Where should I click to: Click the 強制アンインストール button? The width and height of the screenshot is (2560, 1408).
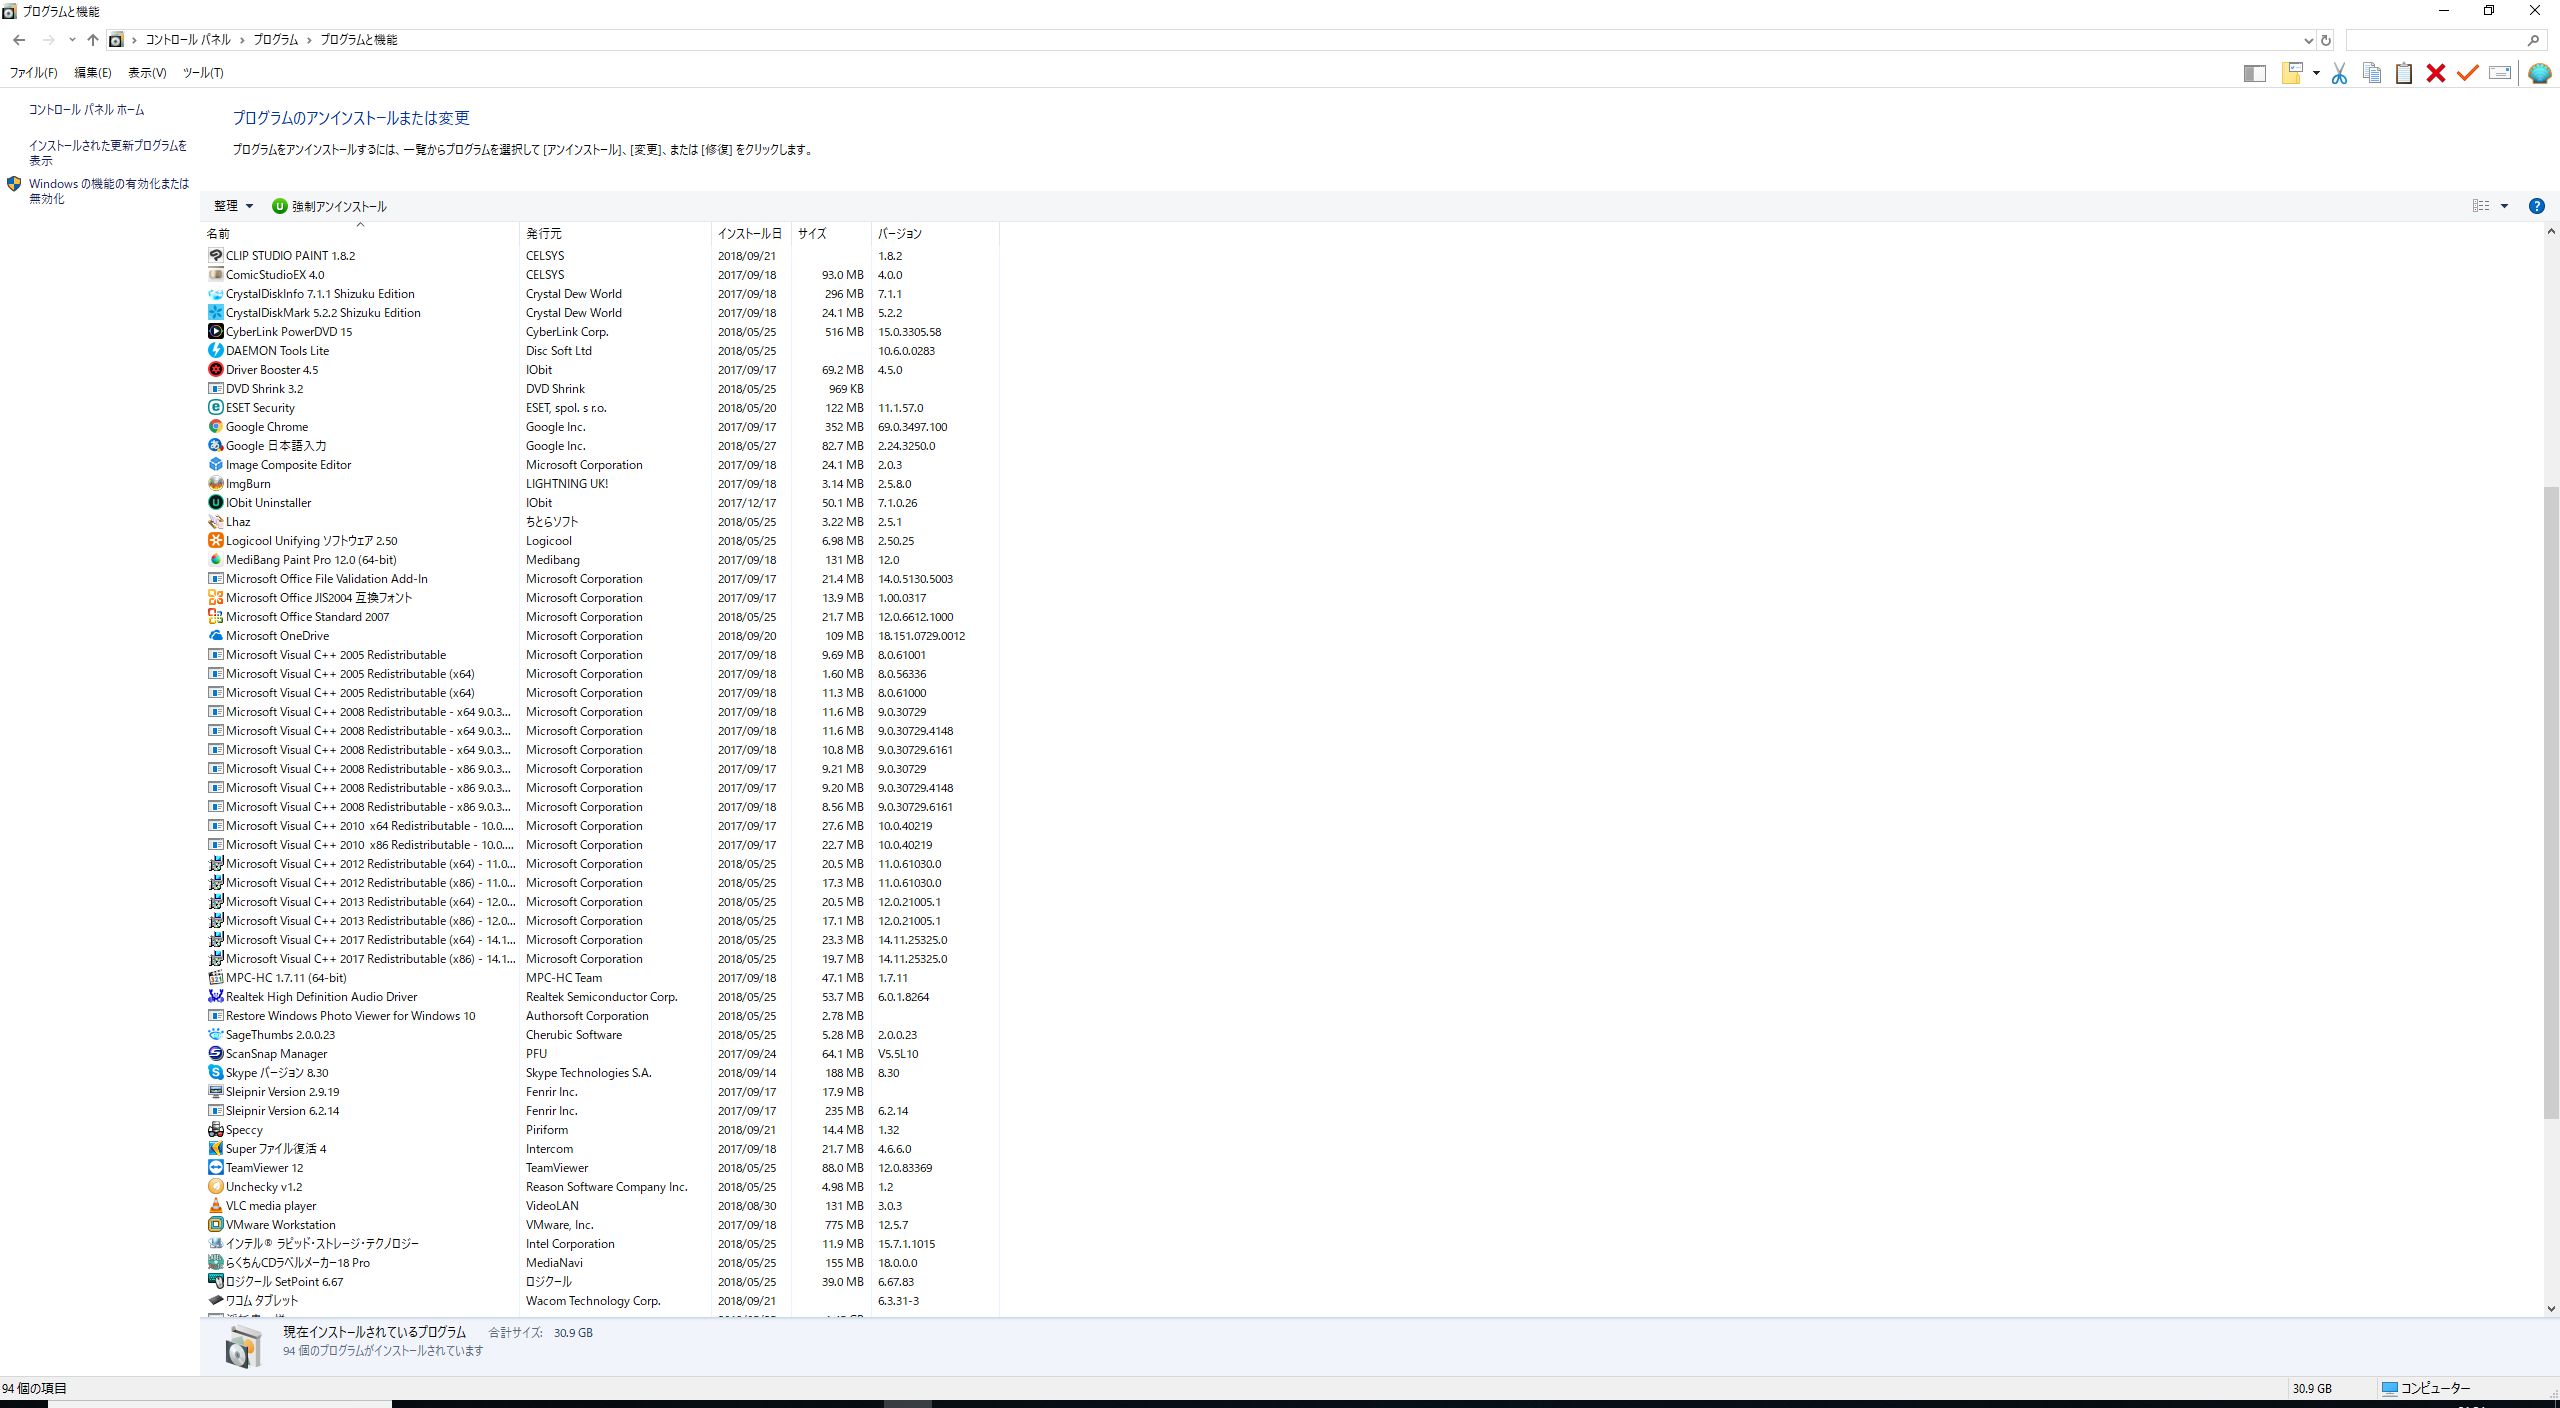(x=329, y=206)
